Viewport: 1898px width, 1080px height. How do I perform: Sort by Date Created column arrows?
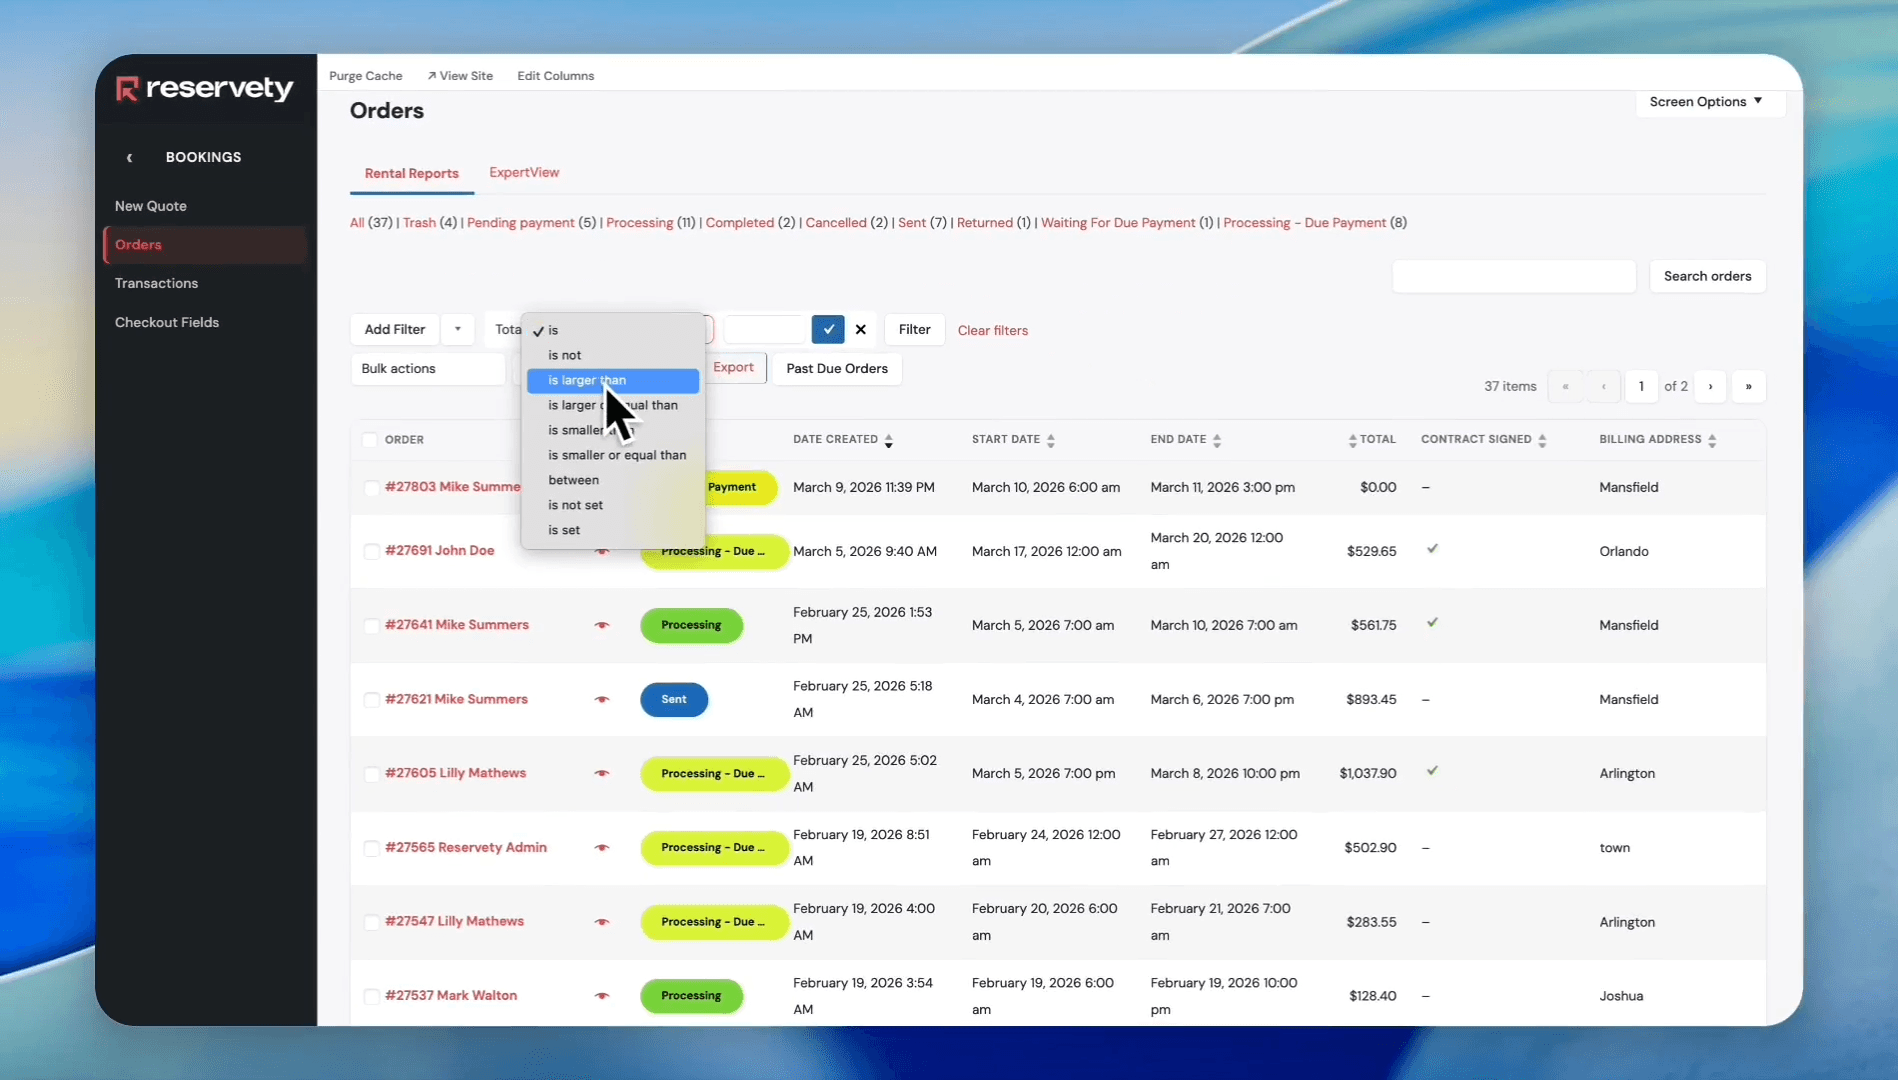pyautogui.click(x=889, y=440)
